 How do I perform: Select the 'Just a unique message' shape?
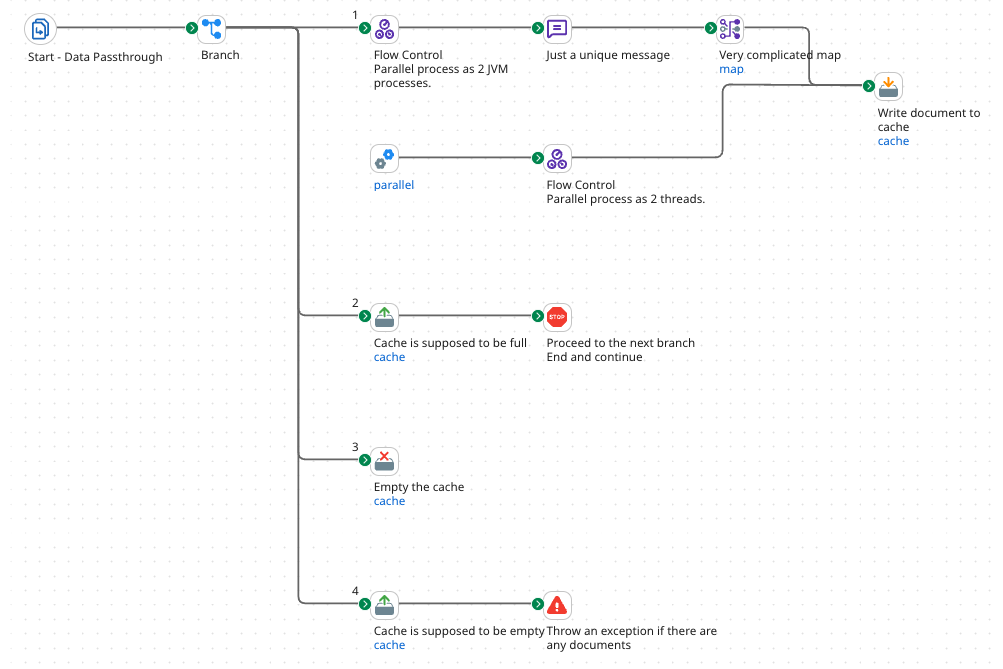tap(558, 29)
